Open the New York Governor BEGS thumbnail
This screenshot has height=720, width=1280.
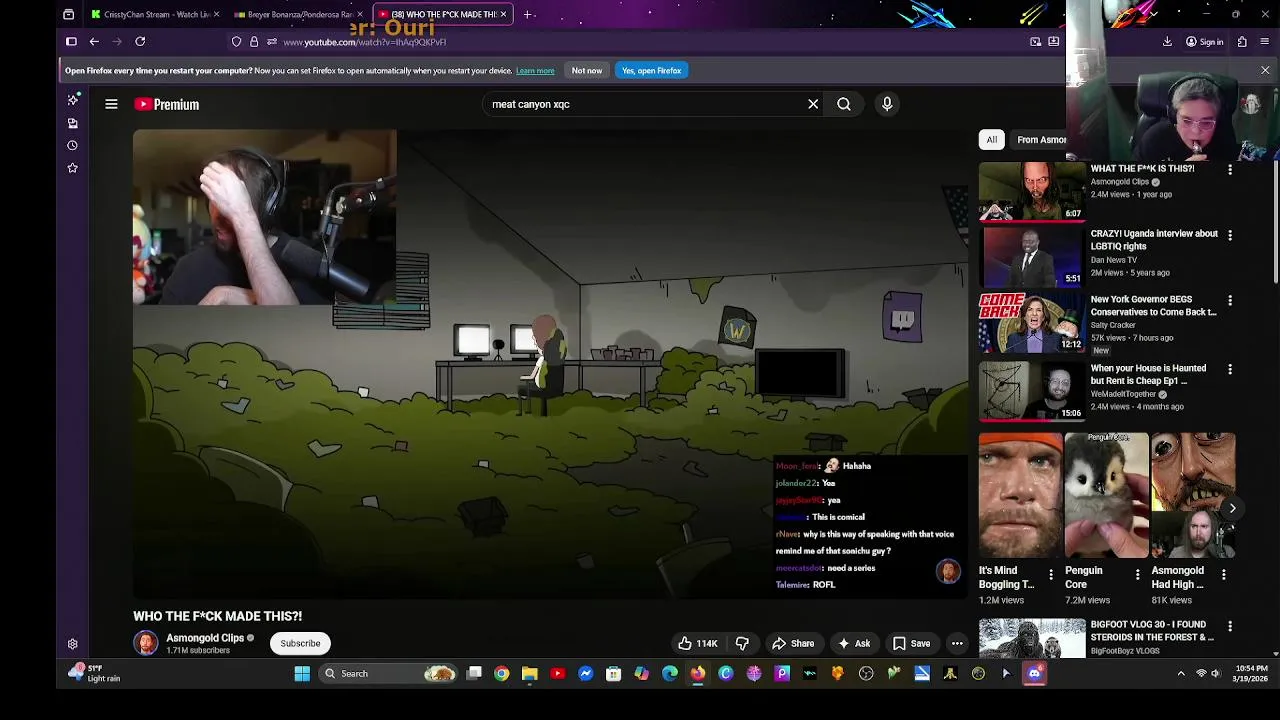[1032, 321]
